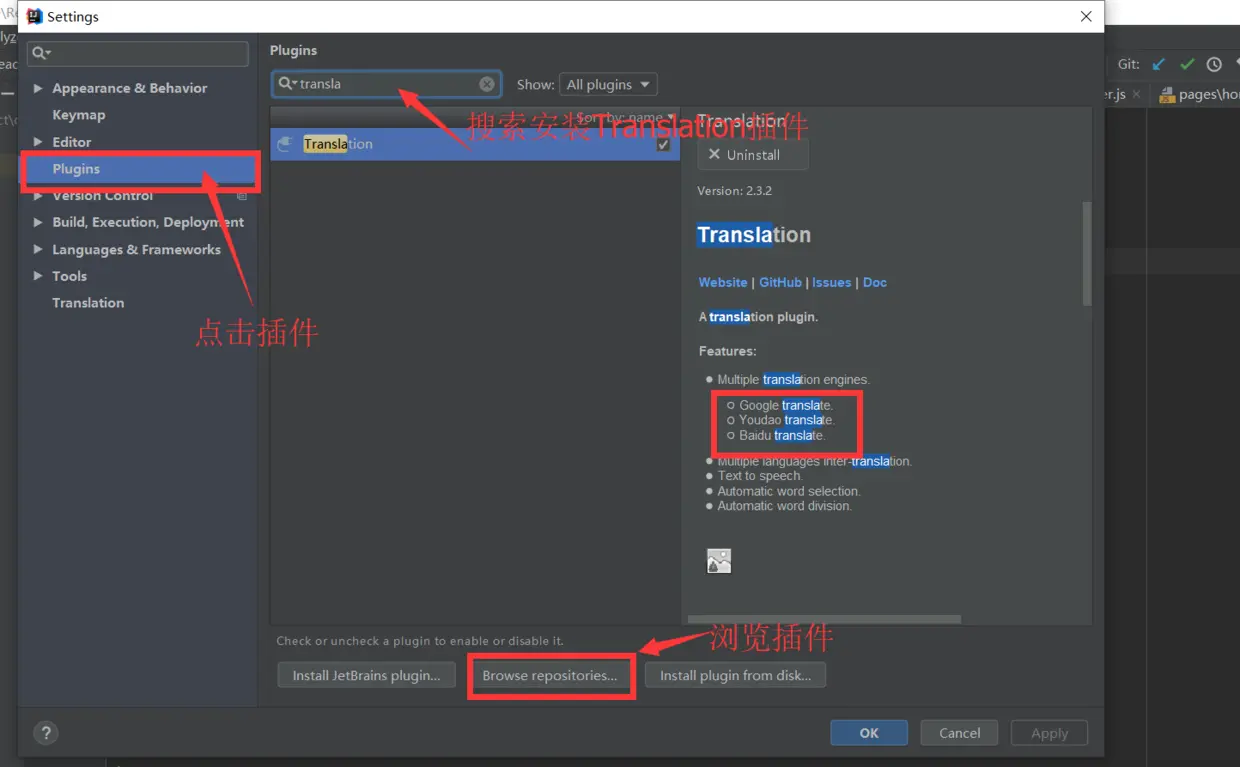Select the Translation plugin list row
The height and width of the screenshot is (767, 1240).
(475, 144)
